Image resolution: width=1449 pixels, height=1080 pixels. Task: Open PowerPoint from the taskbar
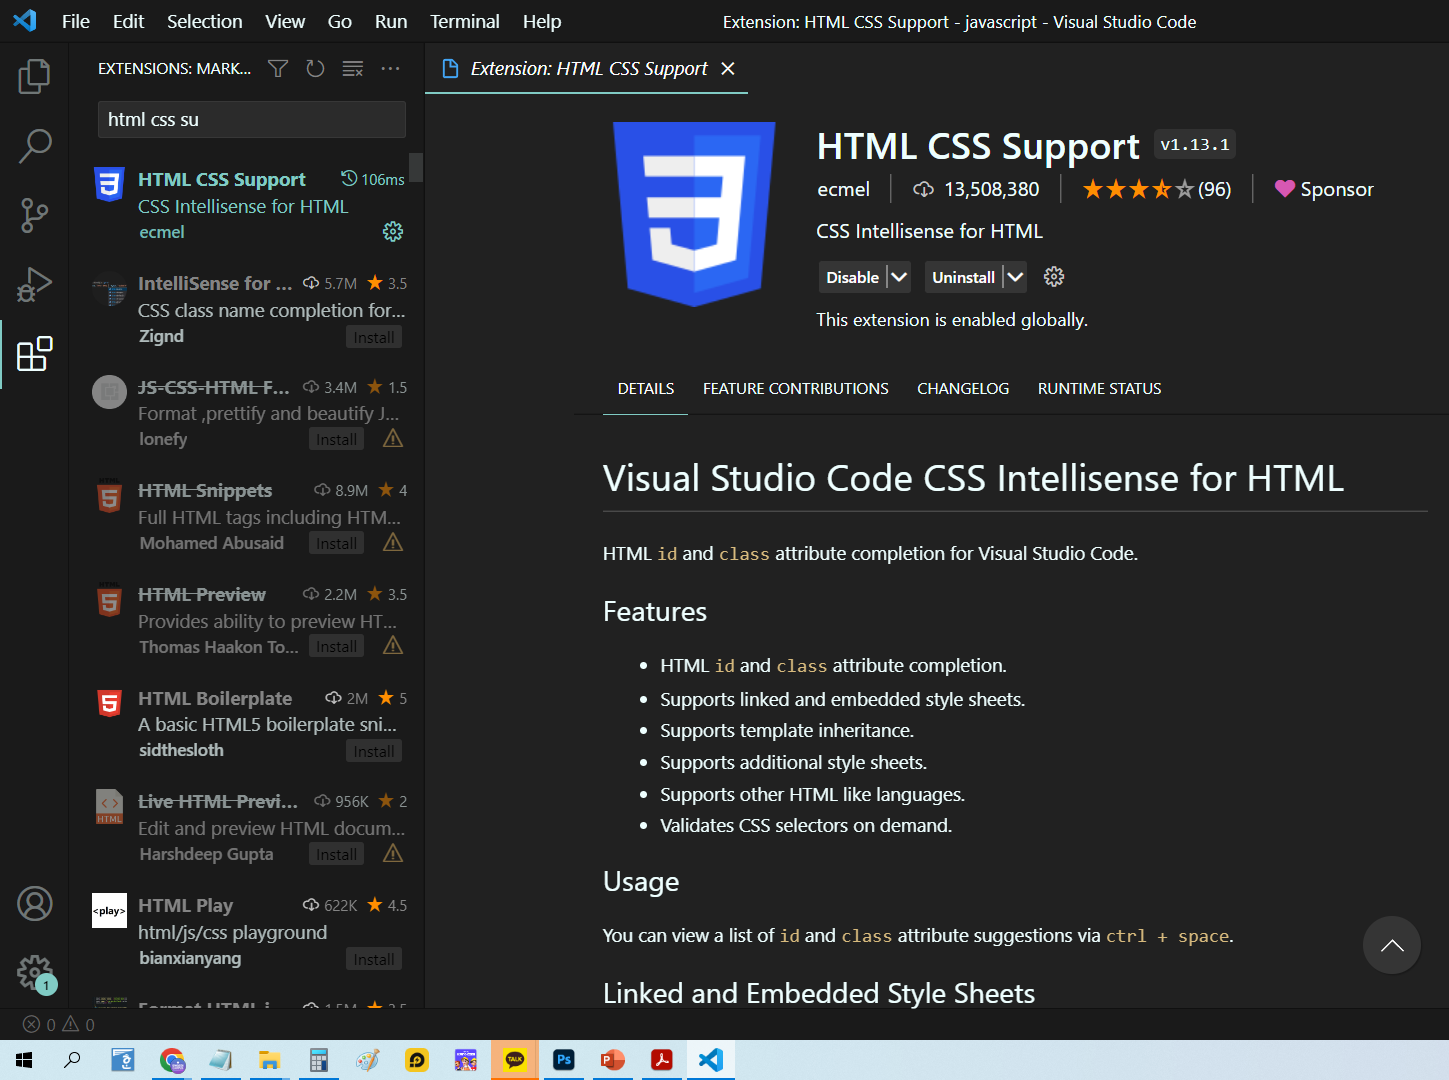pos(612,1060)
